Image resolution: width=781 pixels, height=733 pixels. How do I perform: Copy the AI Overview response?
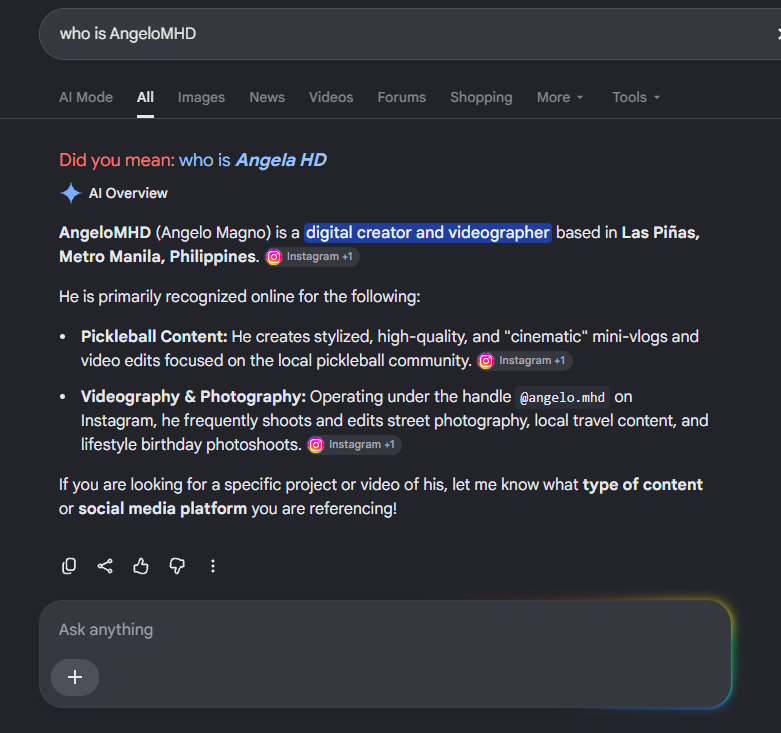click(x=69, y=566)
